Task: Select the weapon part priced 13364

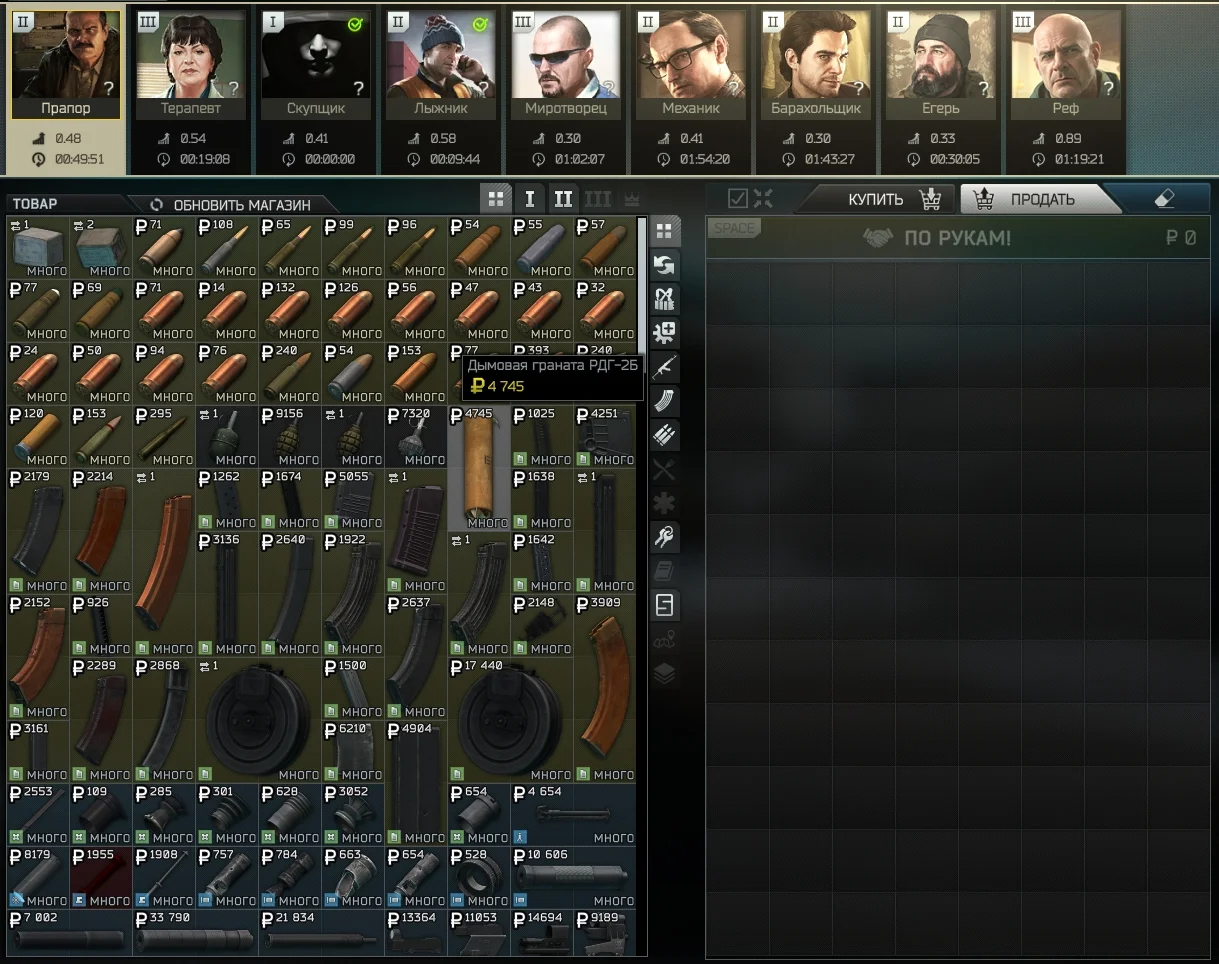Action: pos(416,933)
